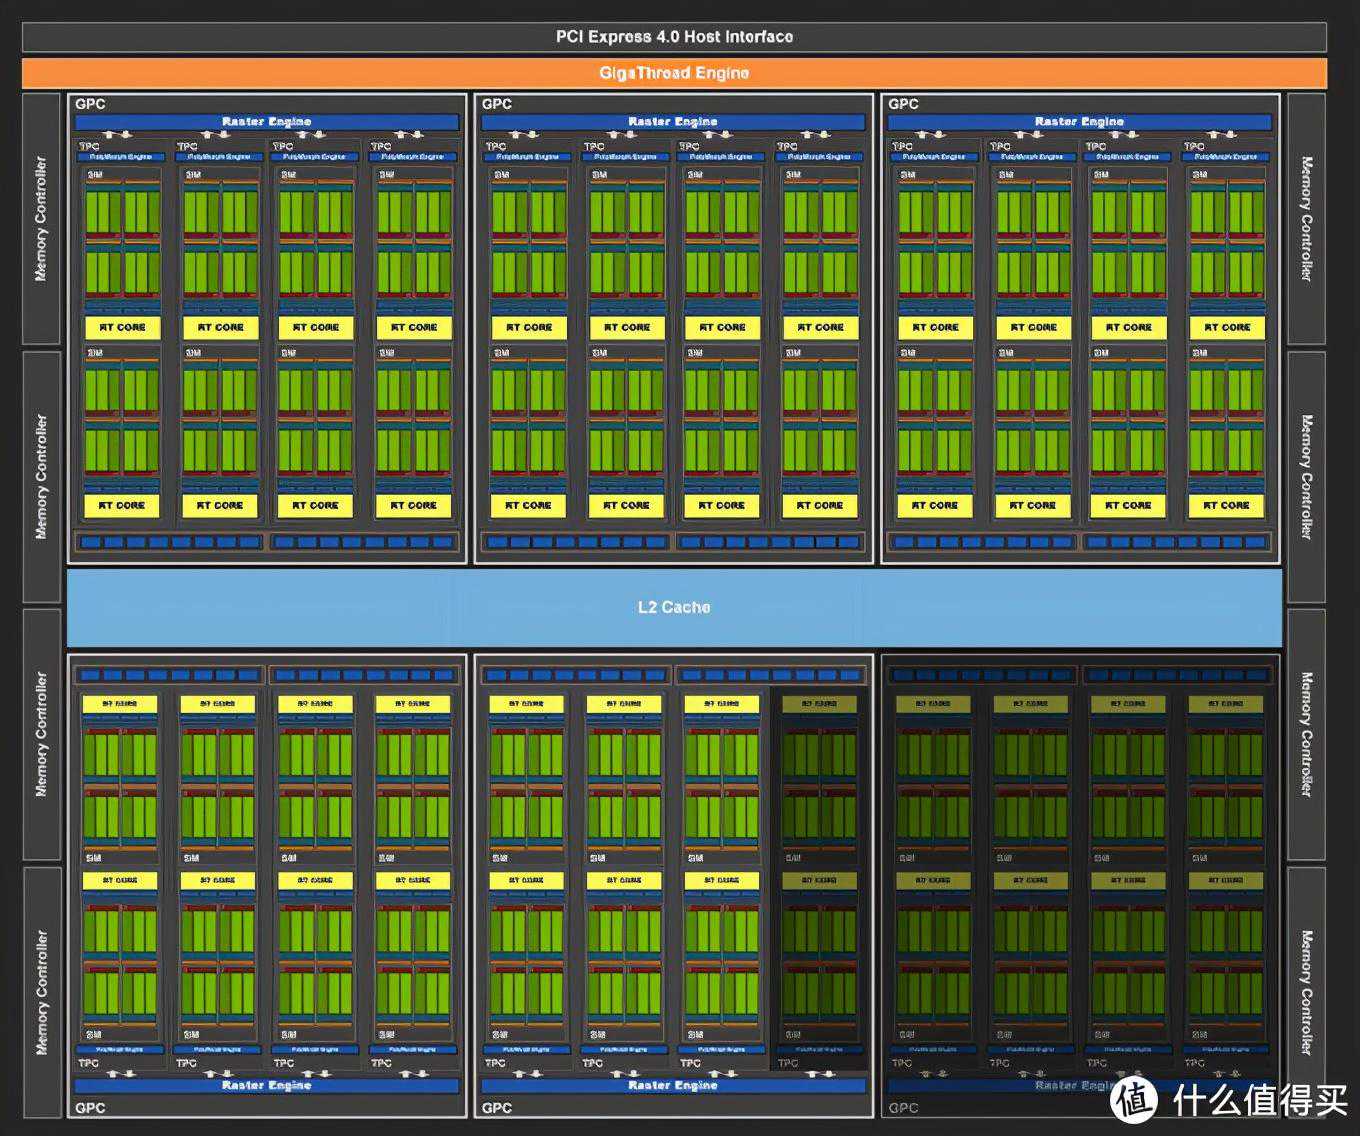1360x1136 pixels.
Task: Select the Raster Engine bar in top-left GPC
Action: click(x=266, y=122)
